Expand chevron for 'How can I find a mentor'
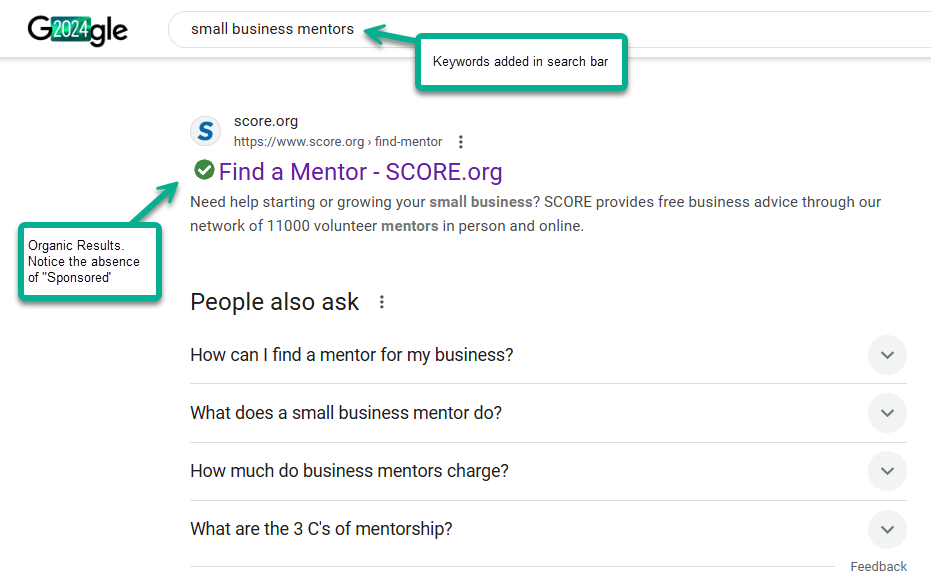Viewport: 931px width, 587px height. (x=887, y=355)
